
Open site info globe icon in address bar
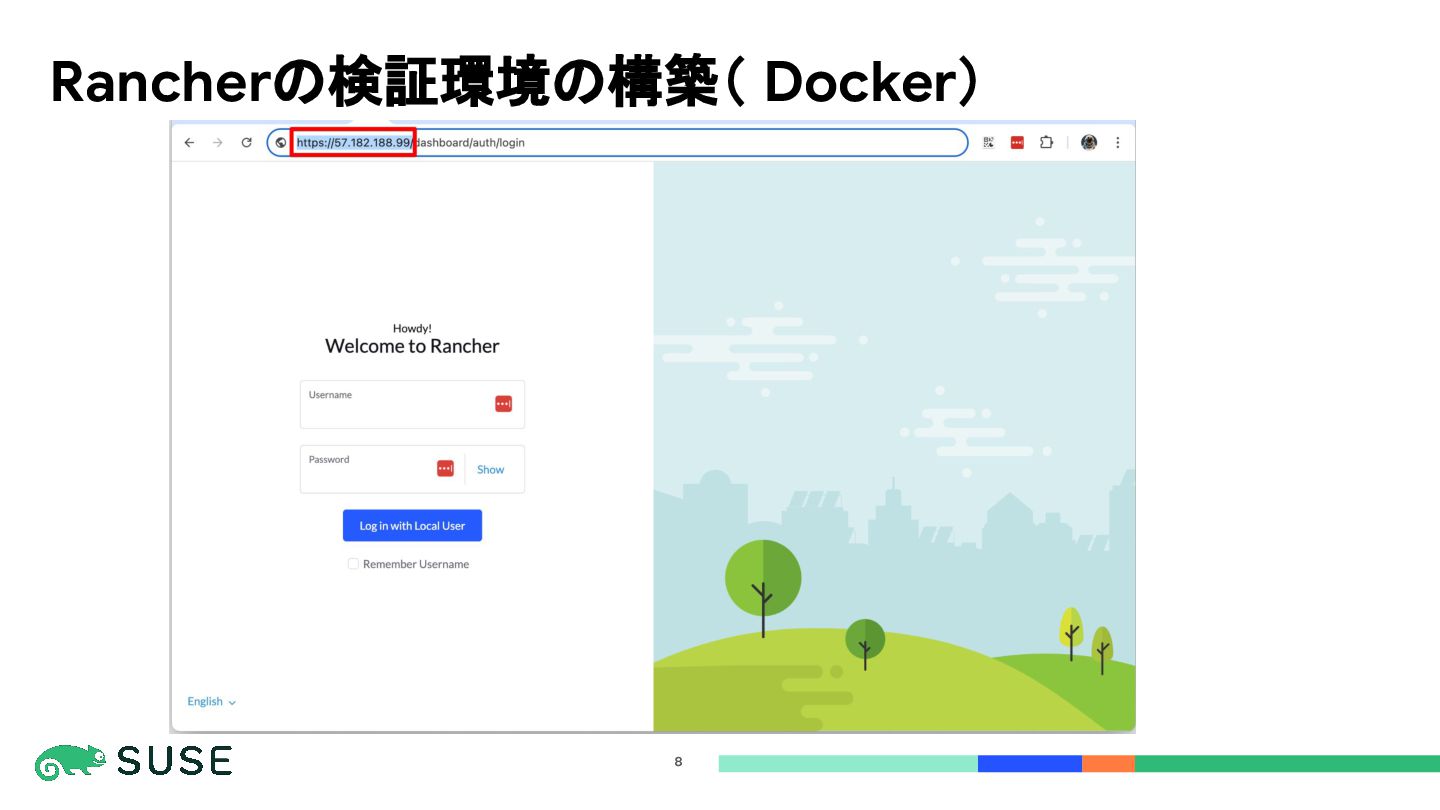(x=281, y=143)
